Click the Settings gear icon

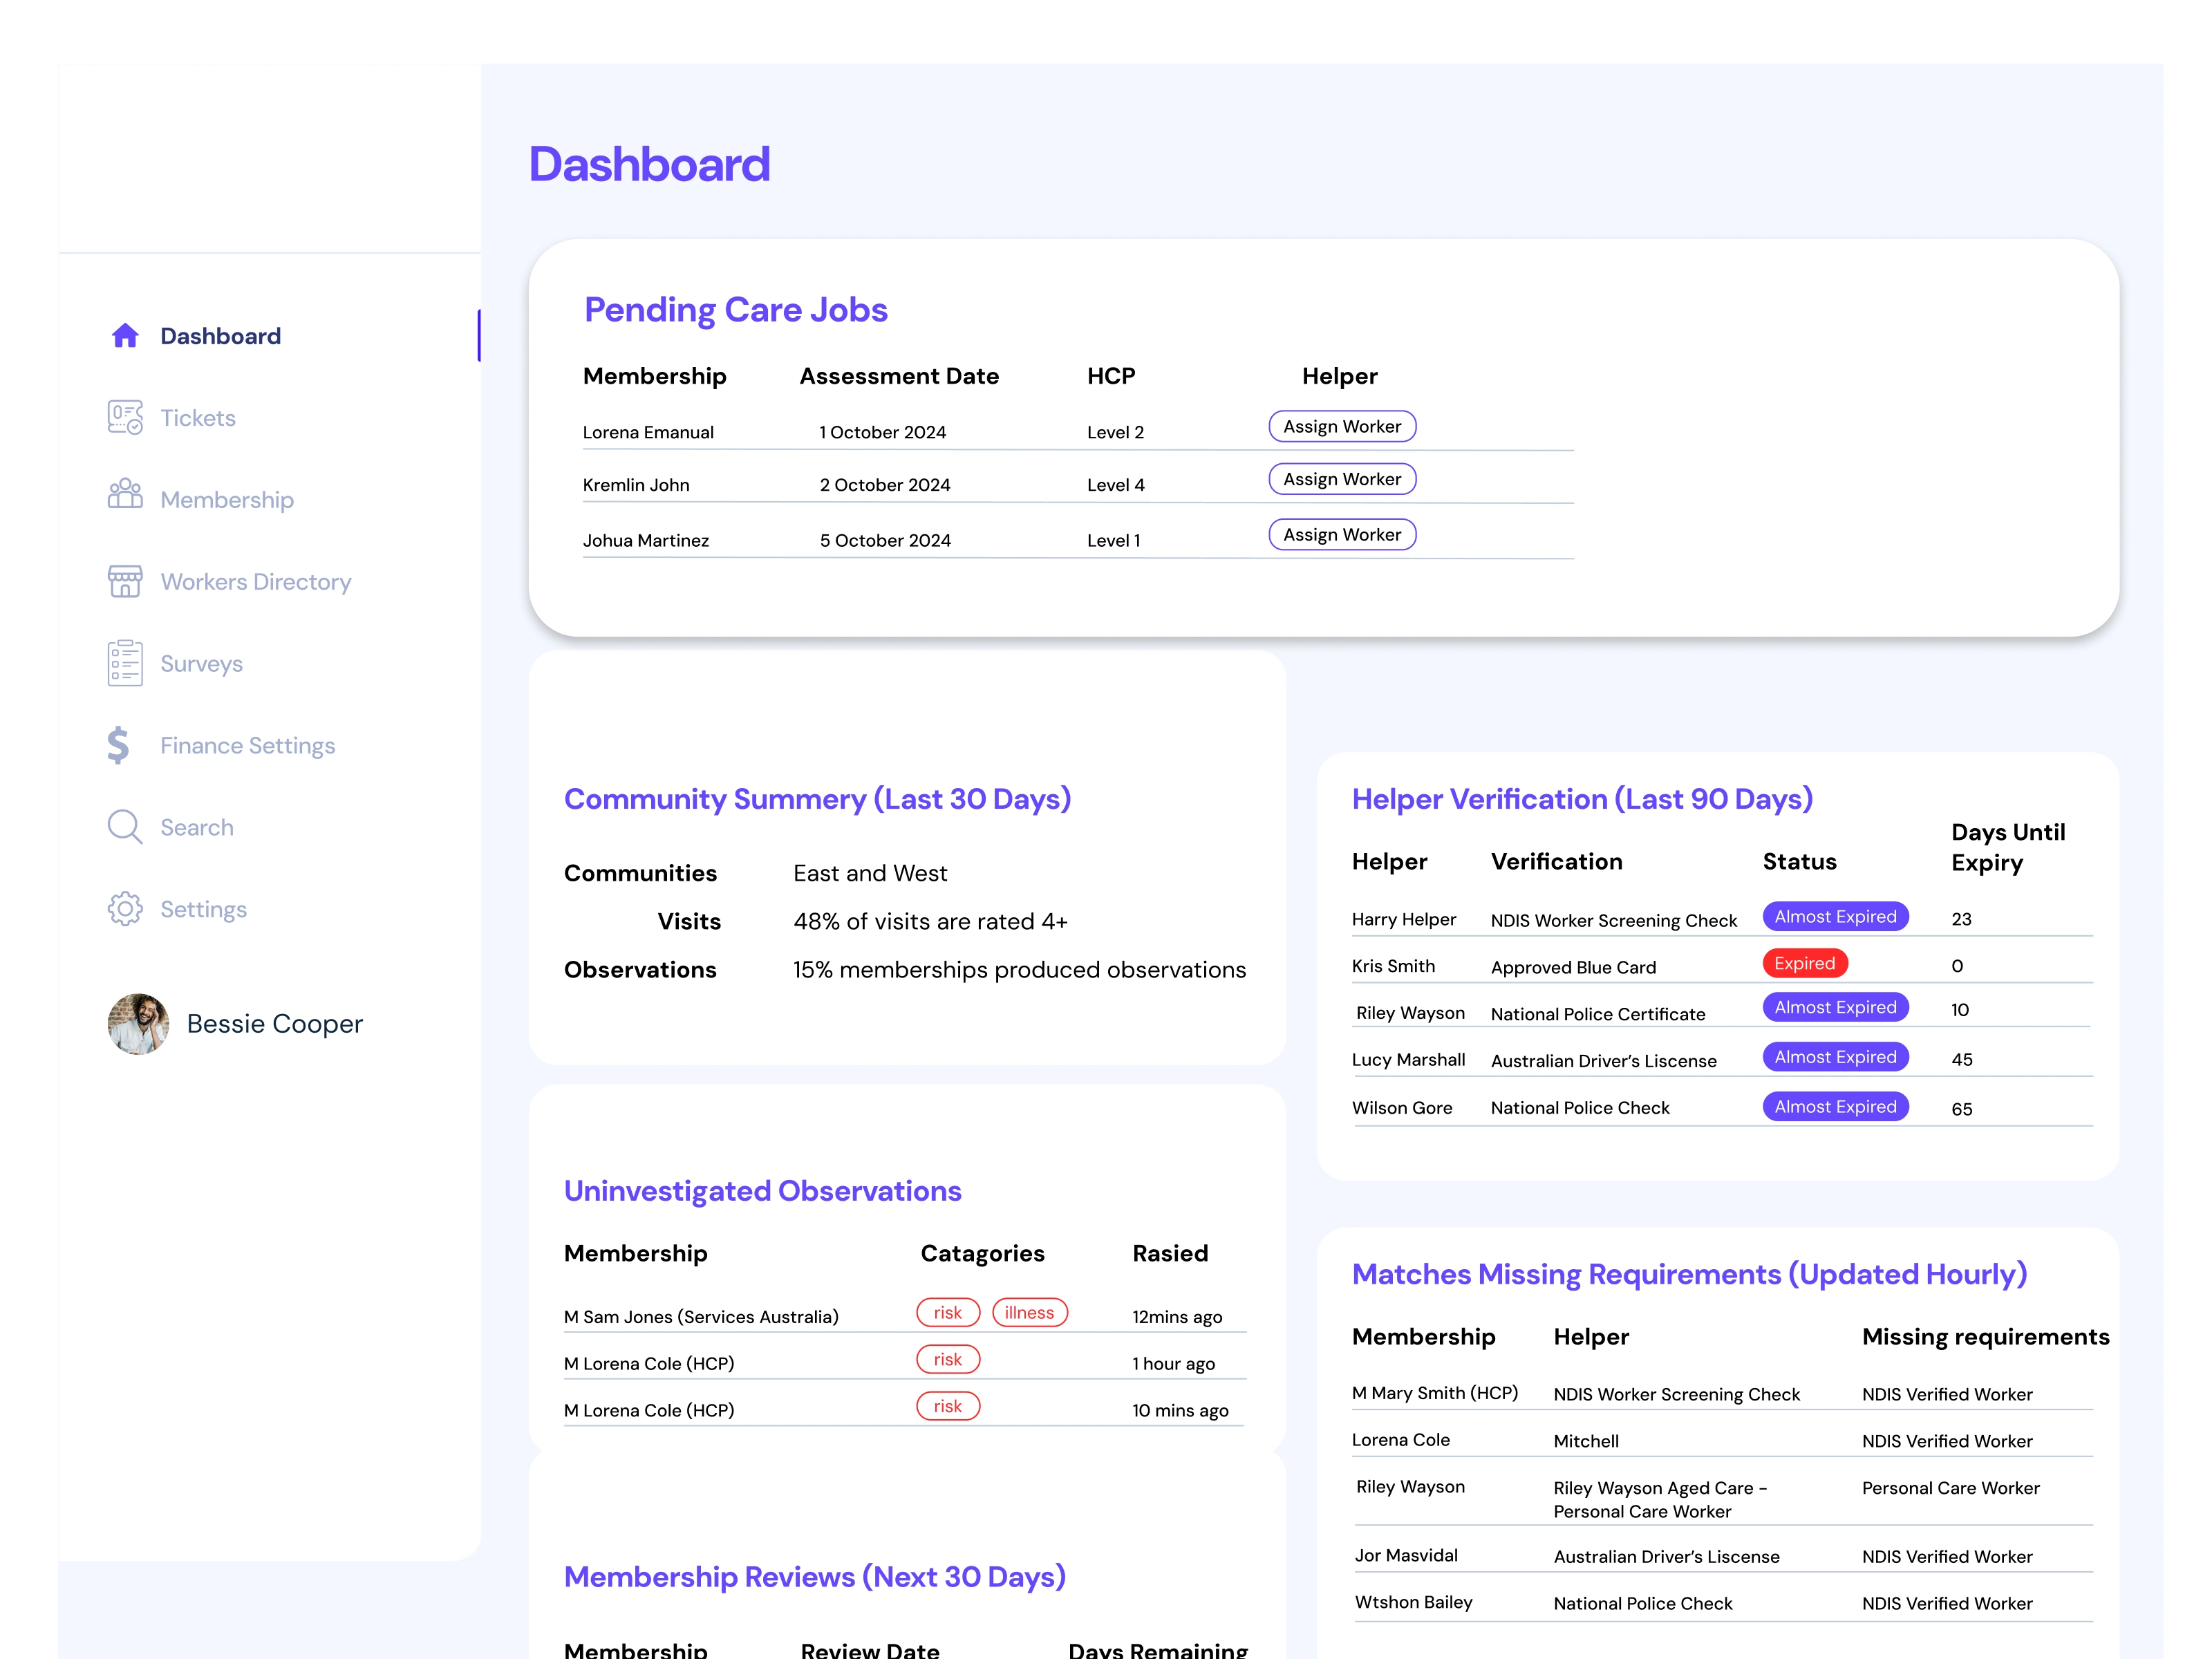(x=125, y=909)
